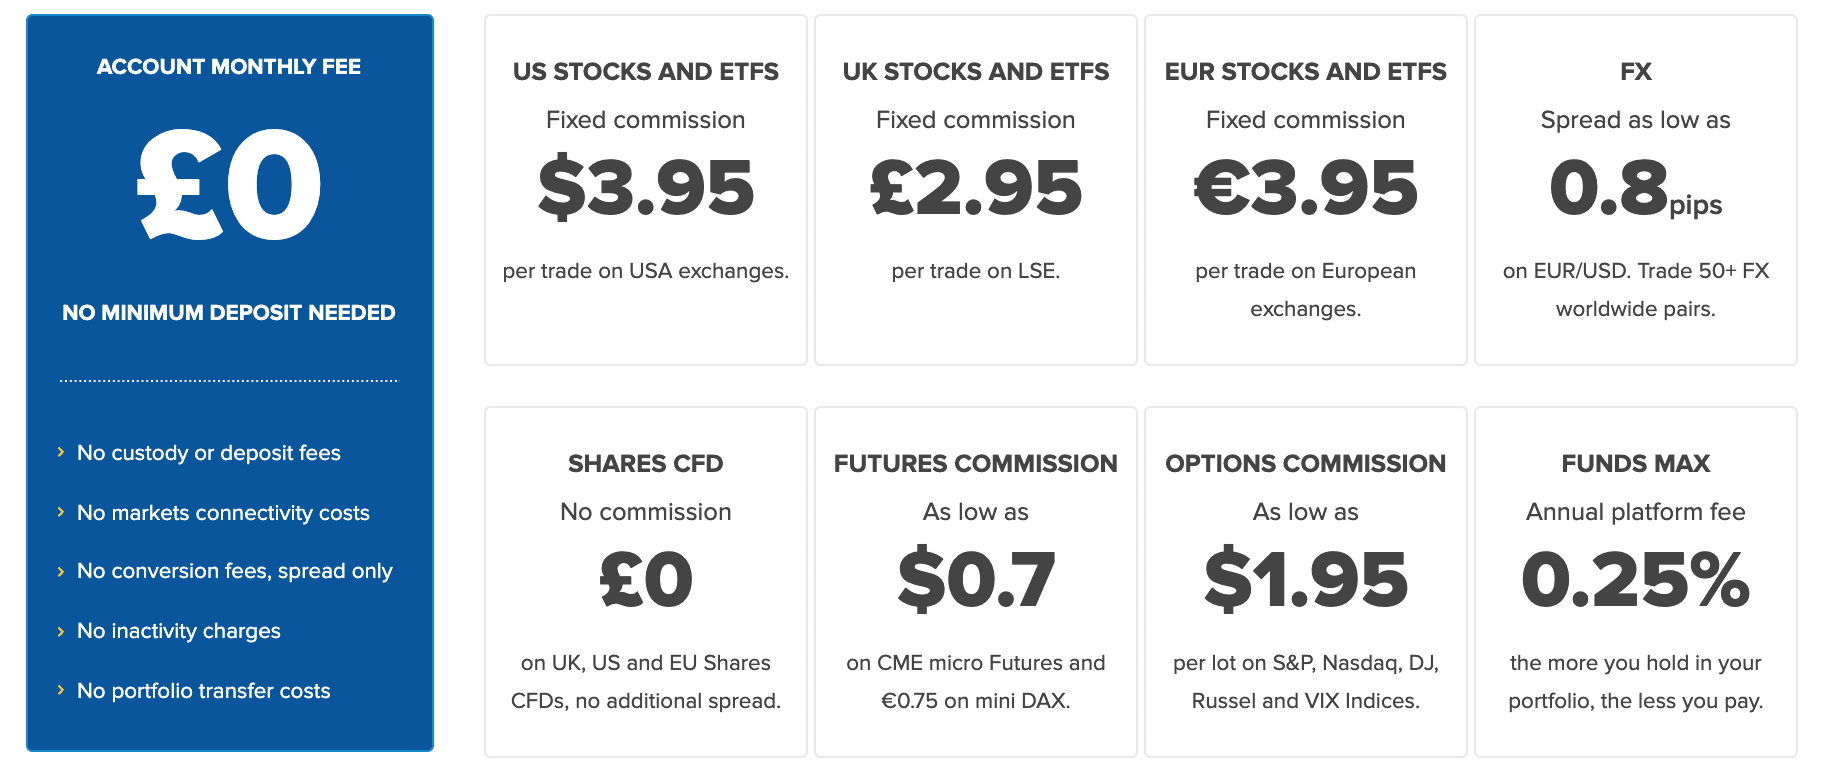The height and width of the screenshot is (784, 1824).
Task: Click No Minimum Deposit Needed text
Action: click(x=229, y=313)
